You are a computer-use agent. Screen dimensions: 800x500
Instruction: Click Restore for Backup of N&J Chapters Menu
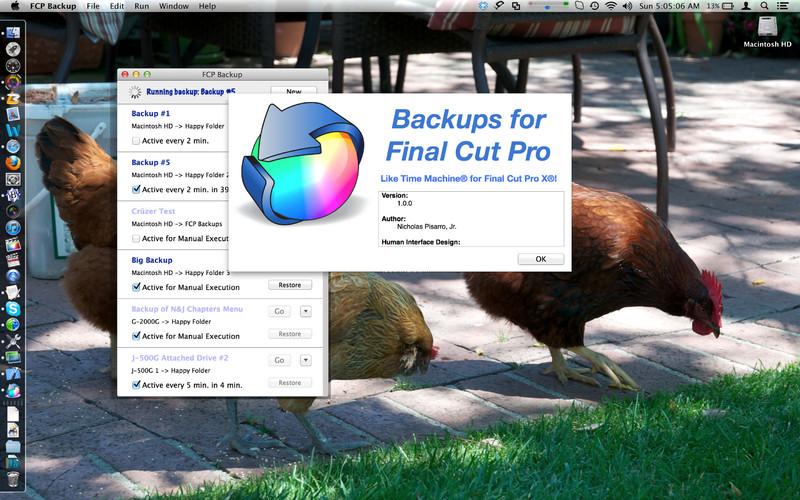[x=290, y=334]
